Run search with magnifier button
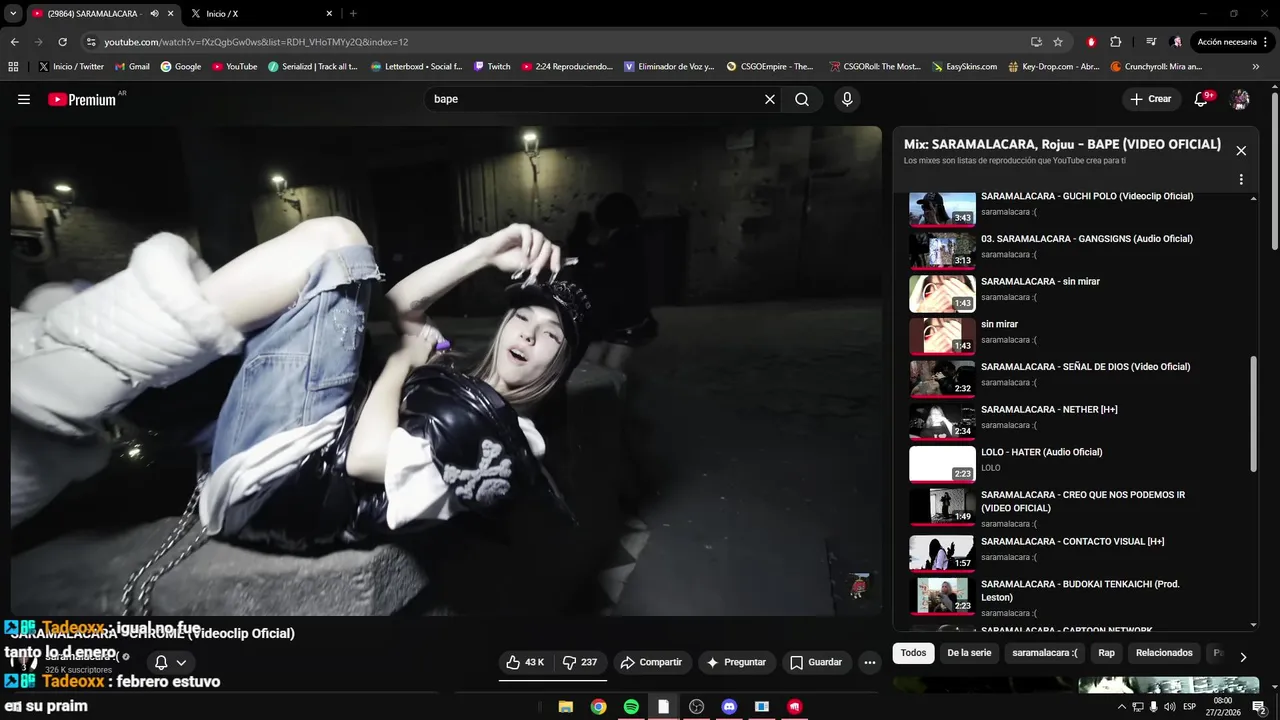The width and height of the screenshot is (1280, 720). click(802, 99)
